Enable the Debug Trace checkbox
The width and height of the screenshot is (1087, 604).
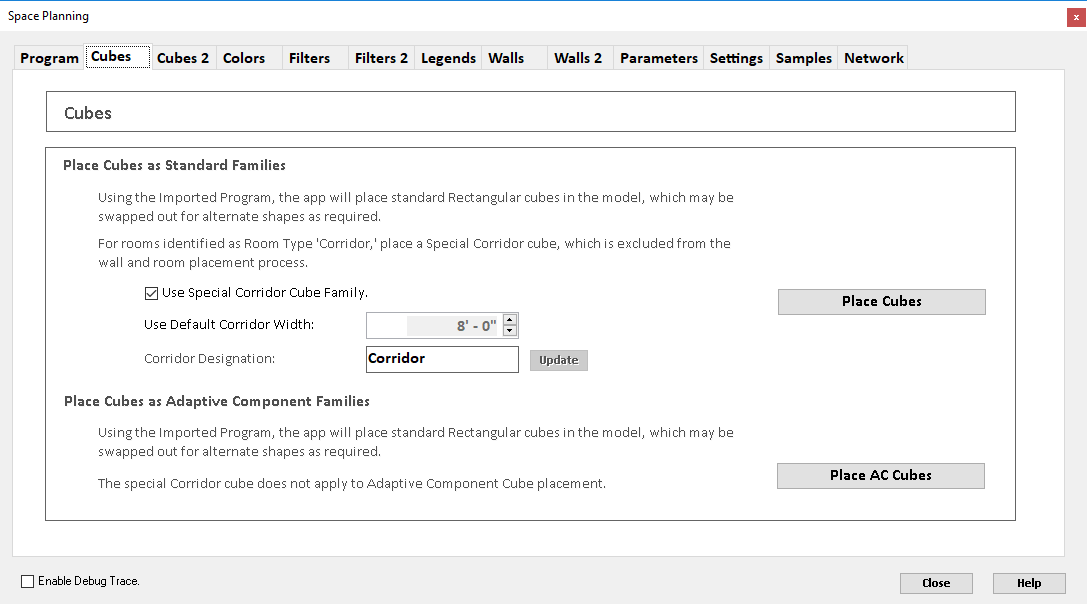(28, 581)
